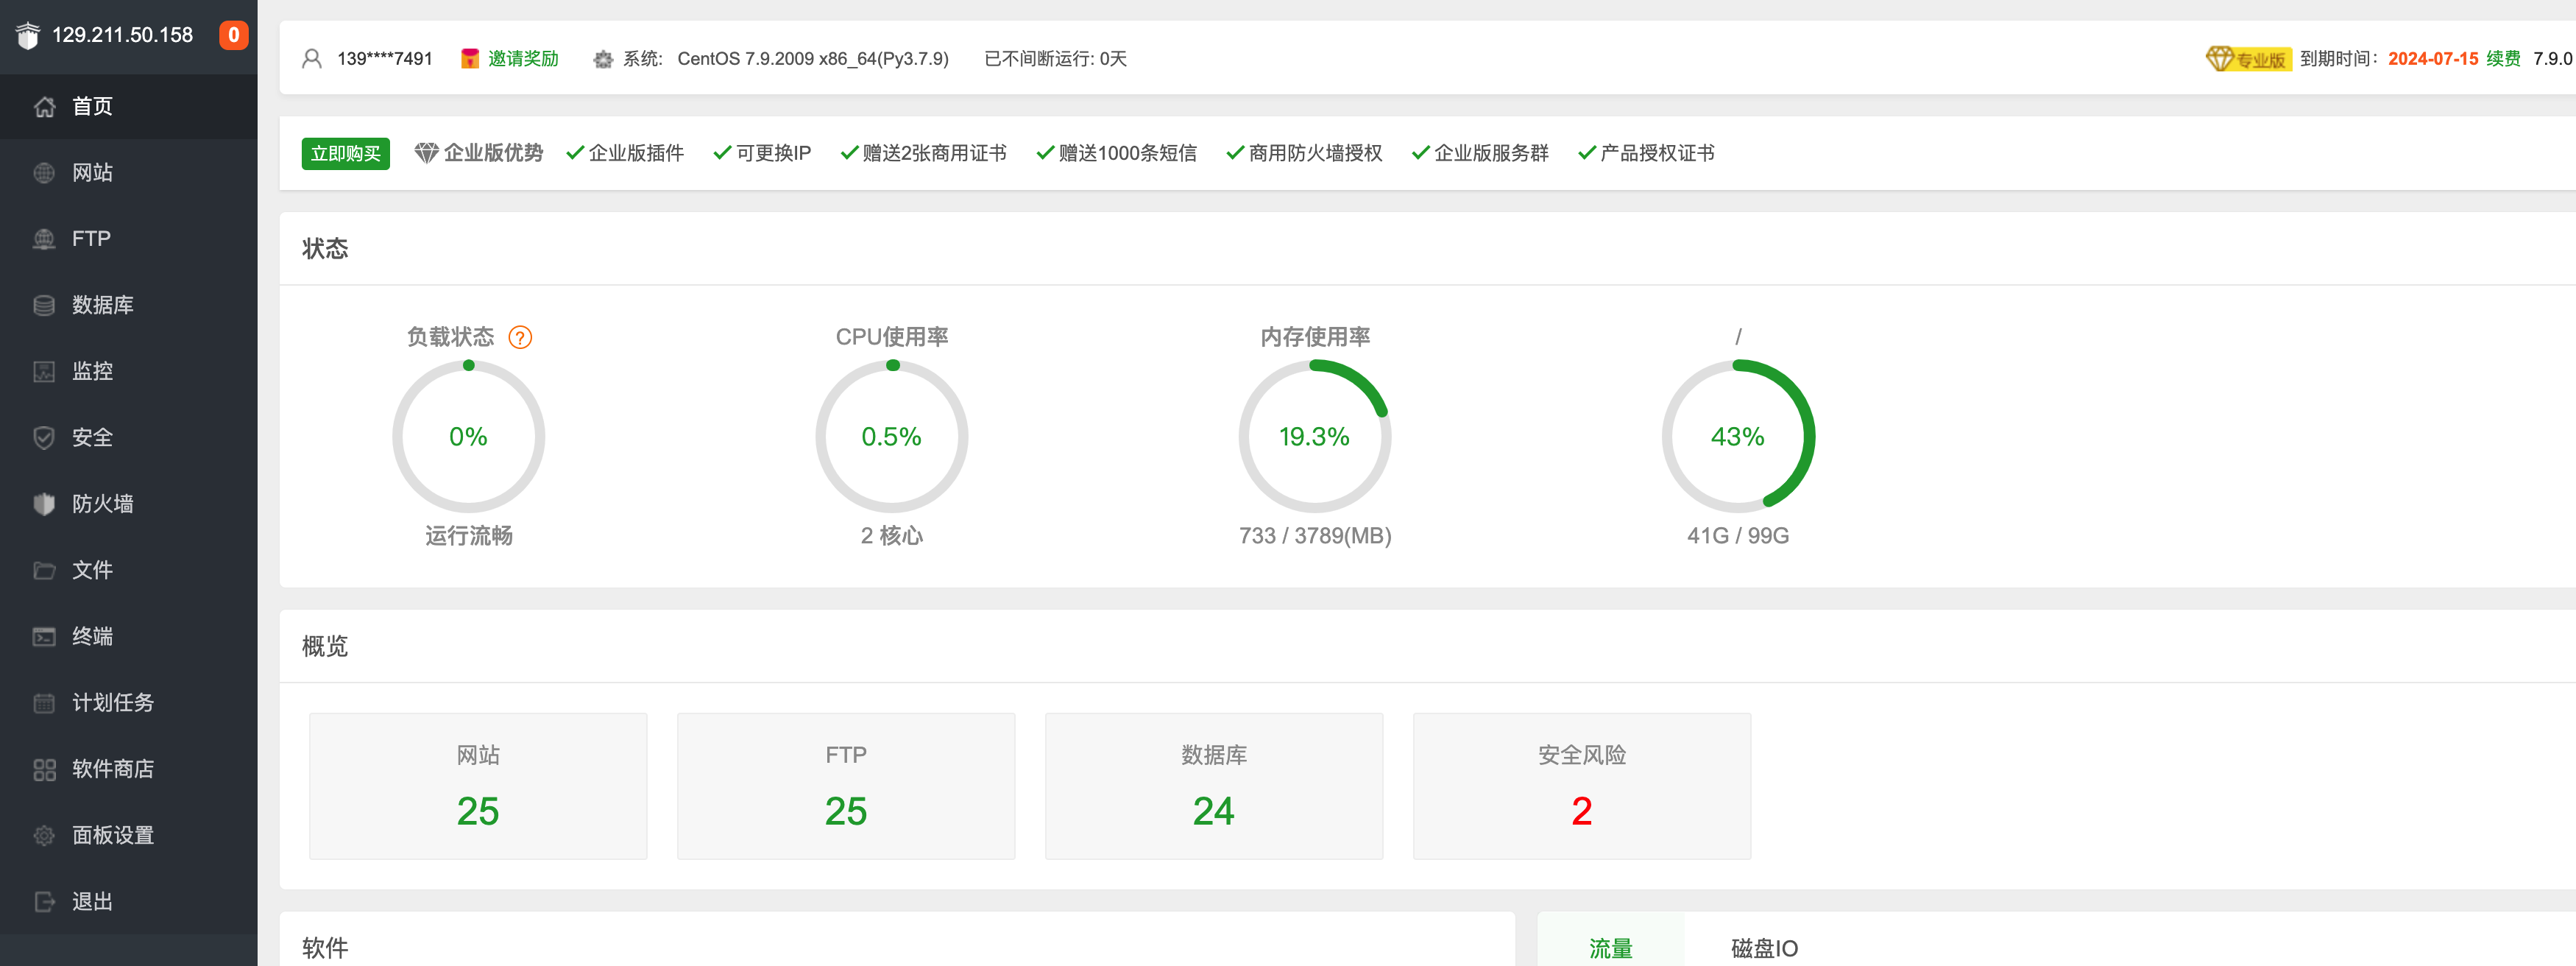The image size is (2576, 966).
Task: Click the CentOS 7.9.2009 system text
Action: pyautogui.click(x=813, y=58)
